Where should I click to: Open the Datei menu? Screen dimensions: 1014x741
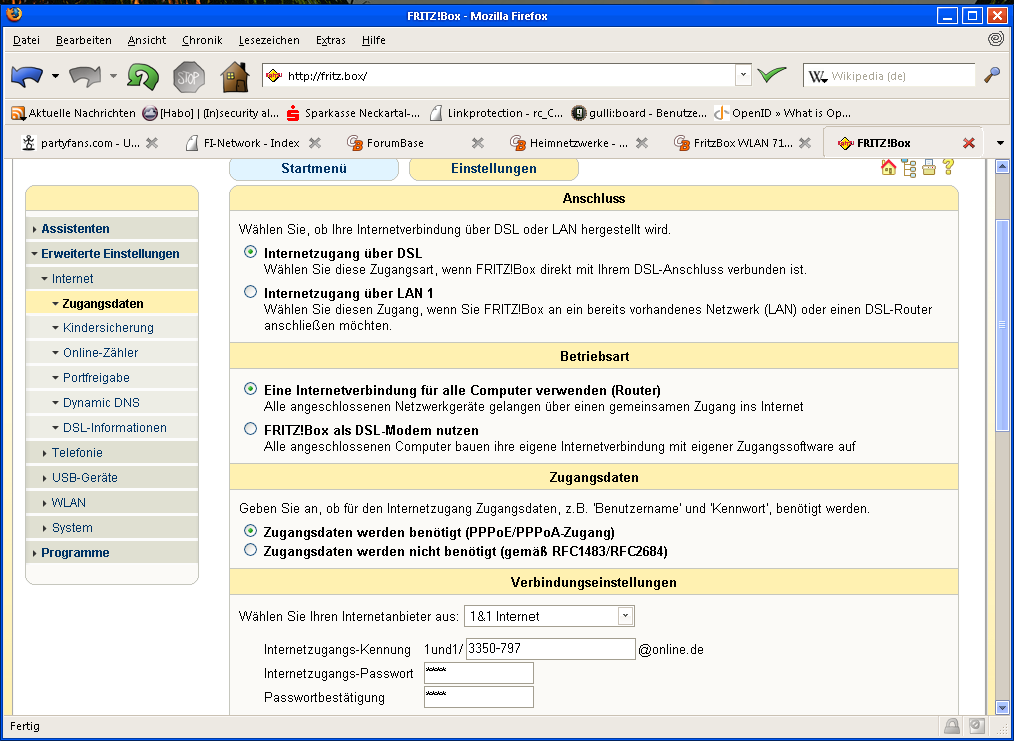[x=27, y=40]
